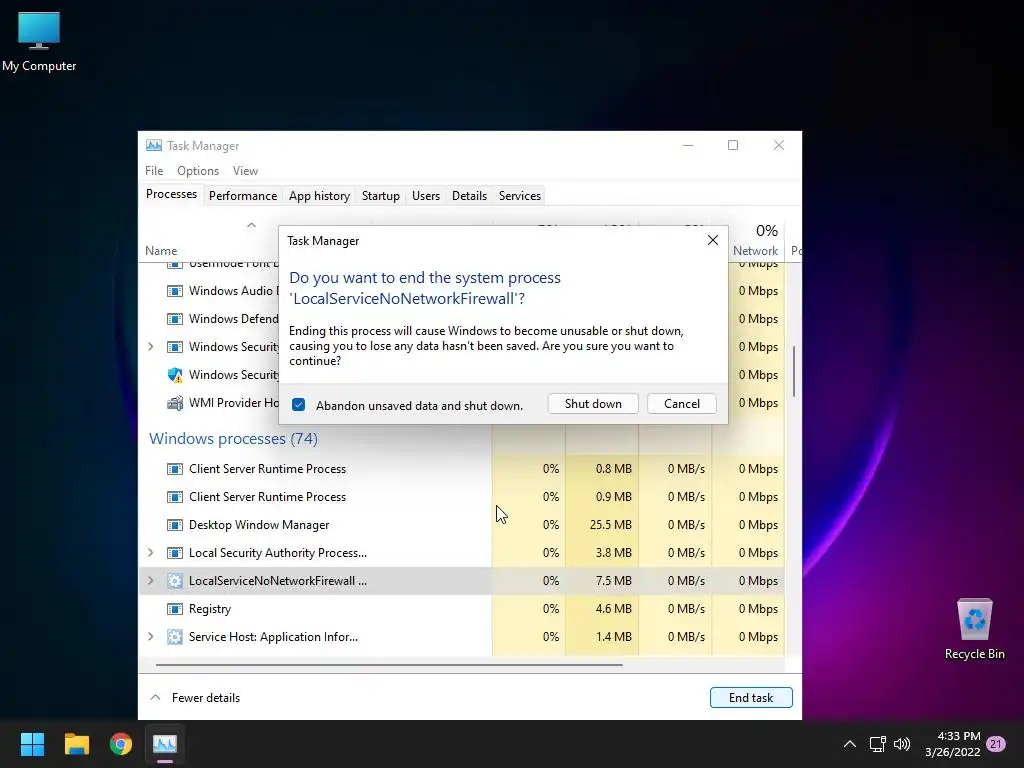The height and width of the screenshot is (768, 1024).
Task: Click the Windows Audio process icon
Action: coord(174,291)
